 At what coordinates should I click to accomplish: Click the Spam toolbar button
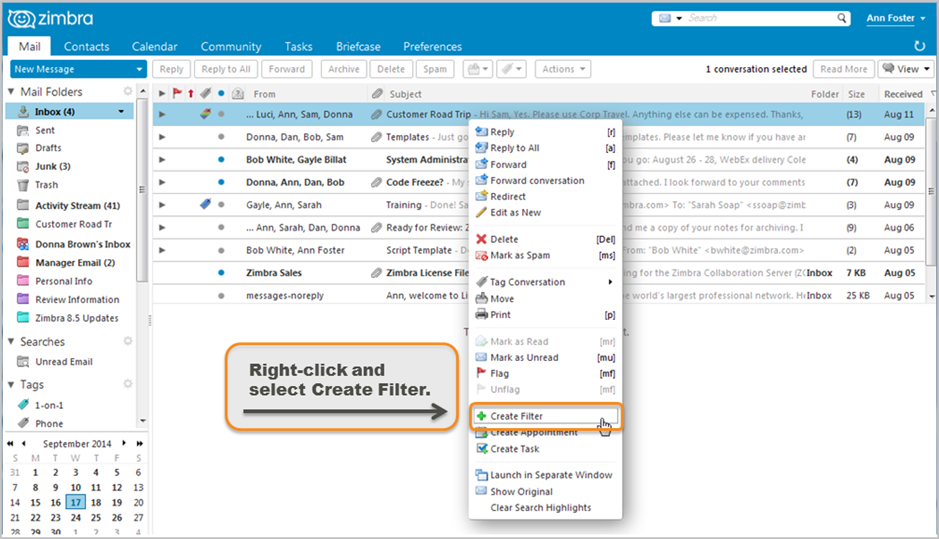pyautogui.click(x=435, y=69)
